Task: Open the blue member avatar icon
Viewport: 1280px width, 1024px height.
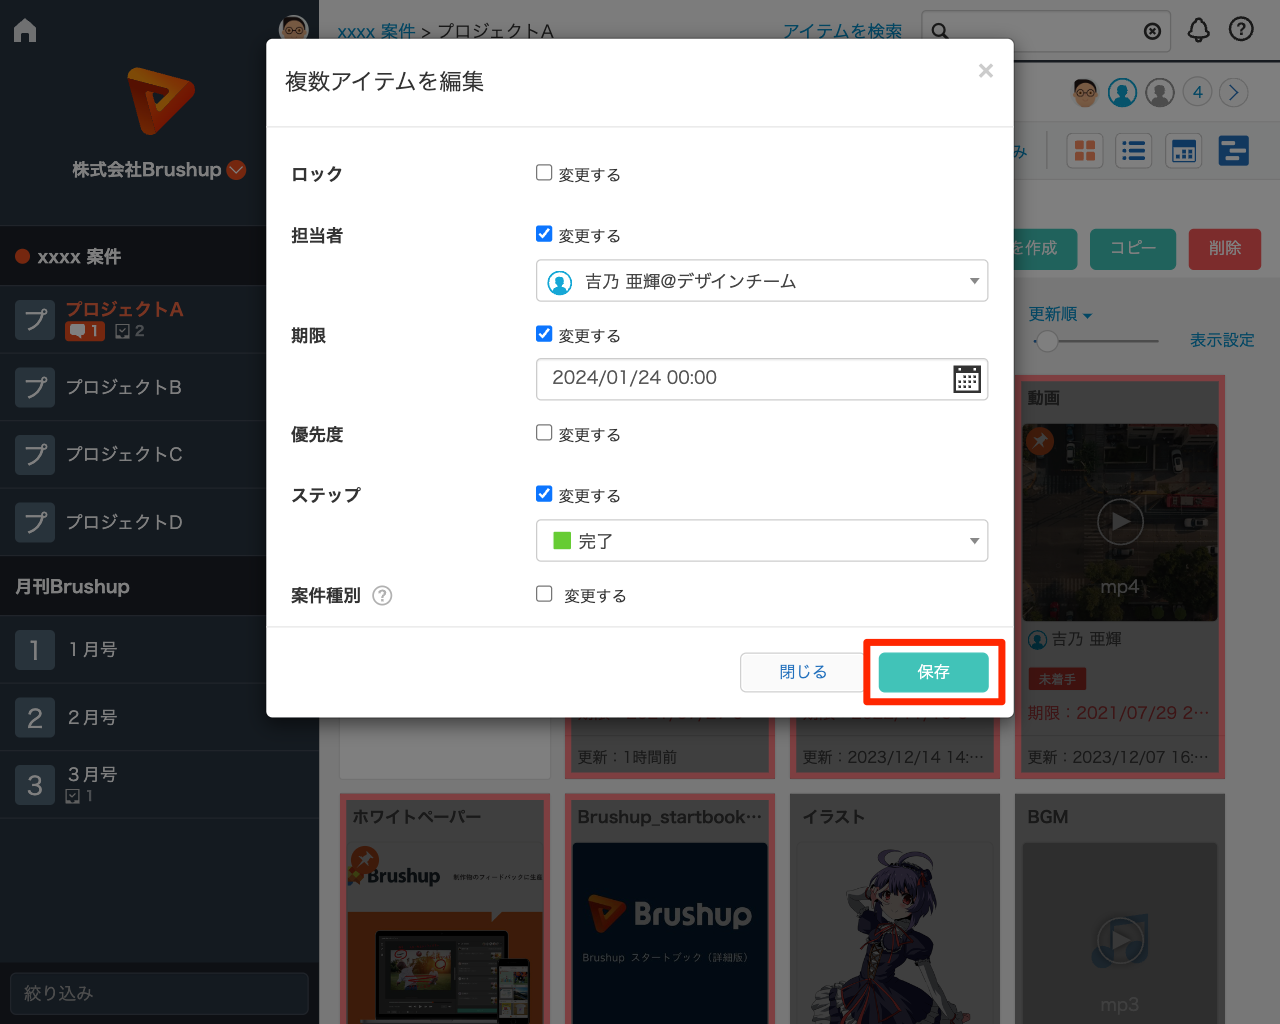Action: (1123, 93)
